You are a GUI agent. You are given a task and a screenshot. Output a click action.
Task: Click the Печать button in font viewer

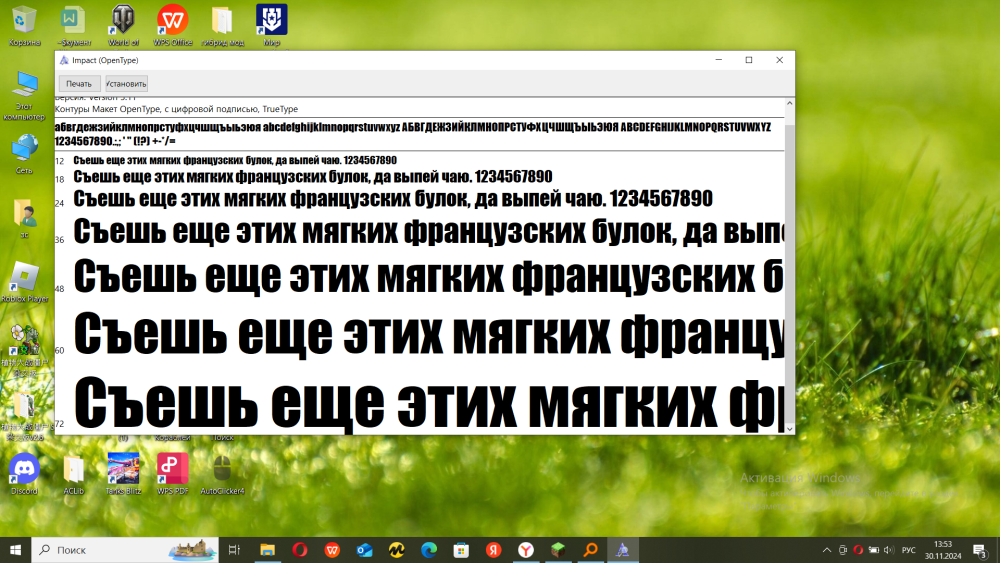pos(79,84)
